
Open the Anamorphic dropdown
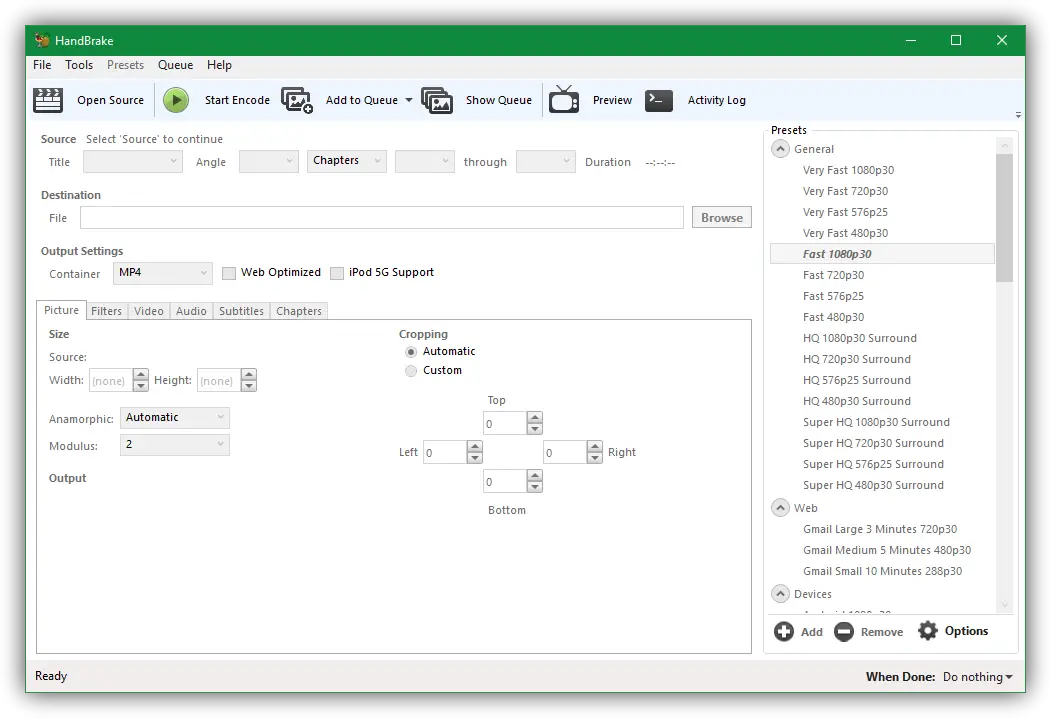pos(175,418)
